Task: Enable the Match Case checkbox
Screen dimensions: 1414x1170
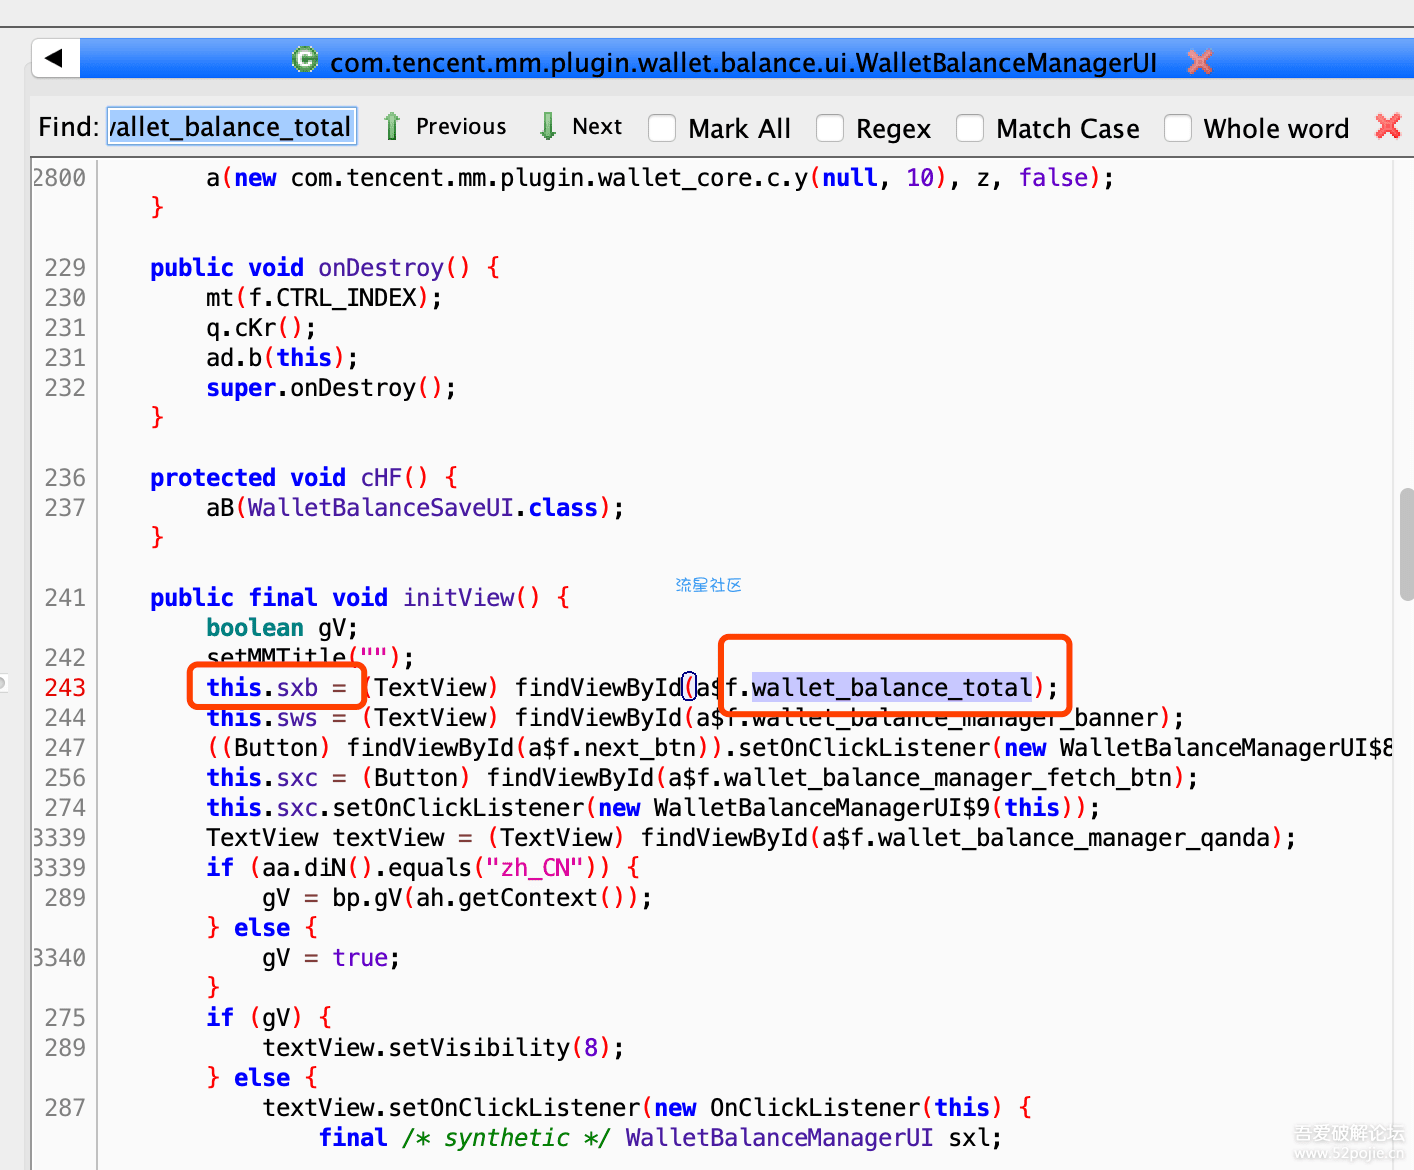Action: tap(970, 128)
